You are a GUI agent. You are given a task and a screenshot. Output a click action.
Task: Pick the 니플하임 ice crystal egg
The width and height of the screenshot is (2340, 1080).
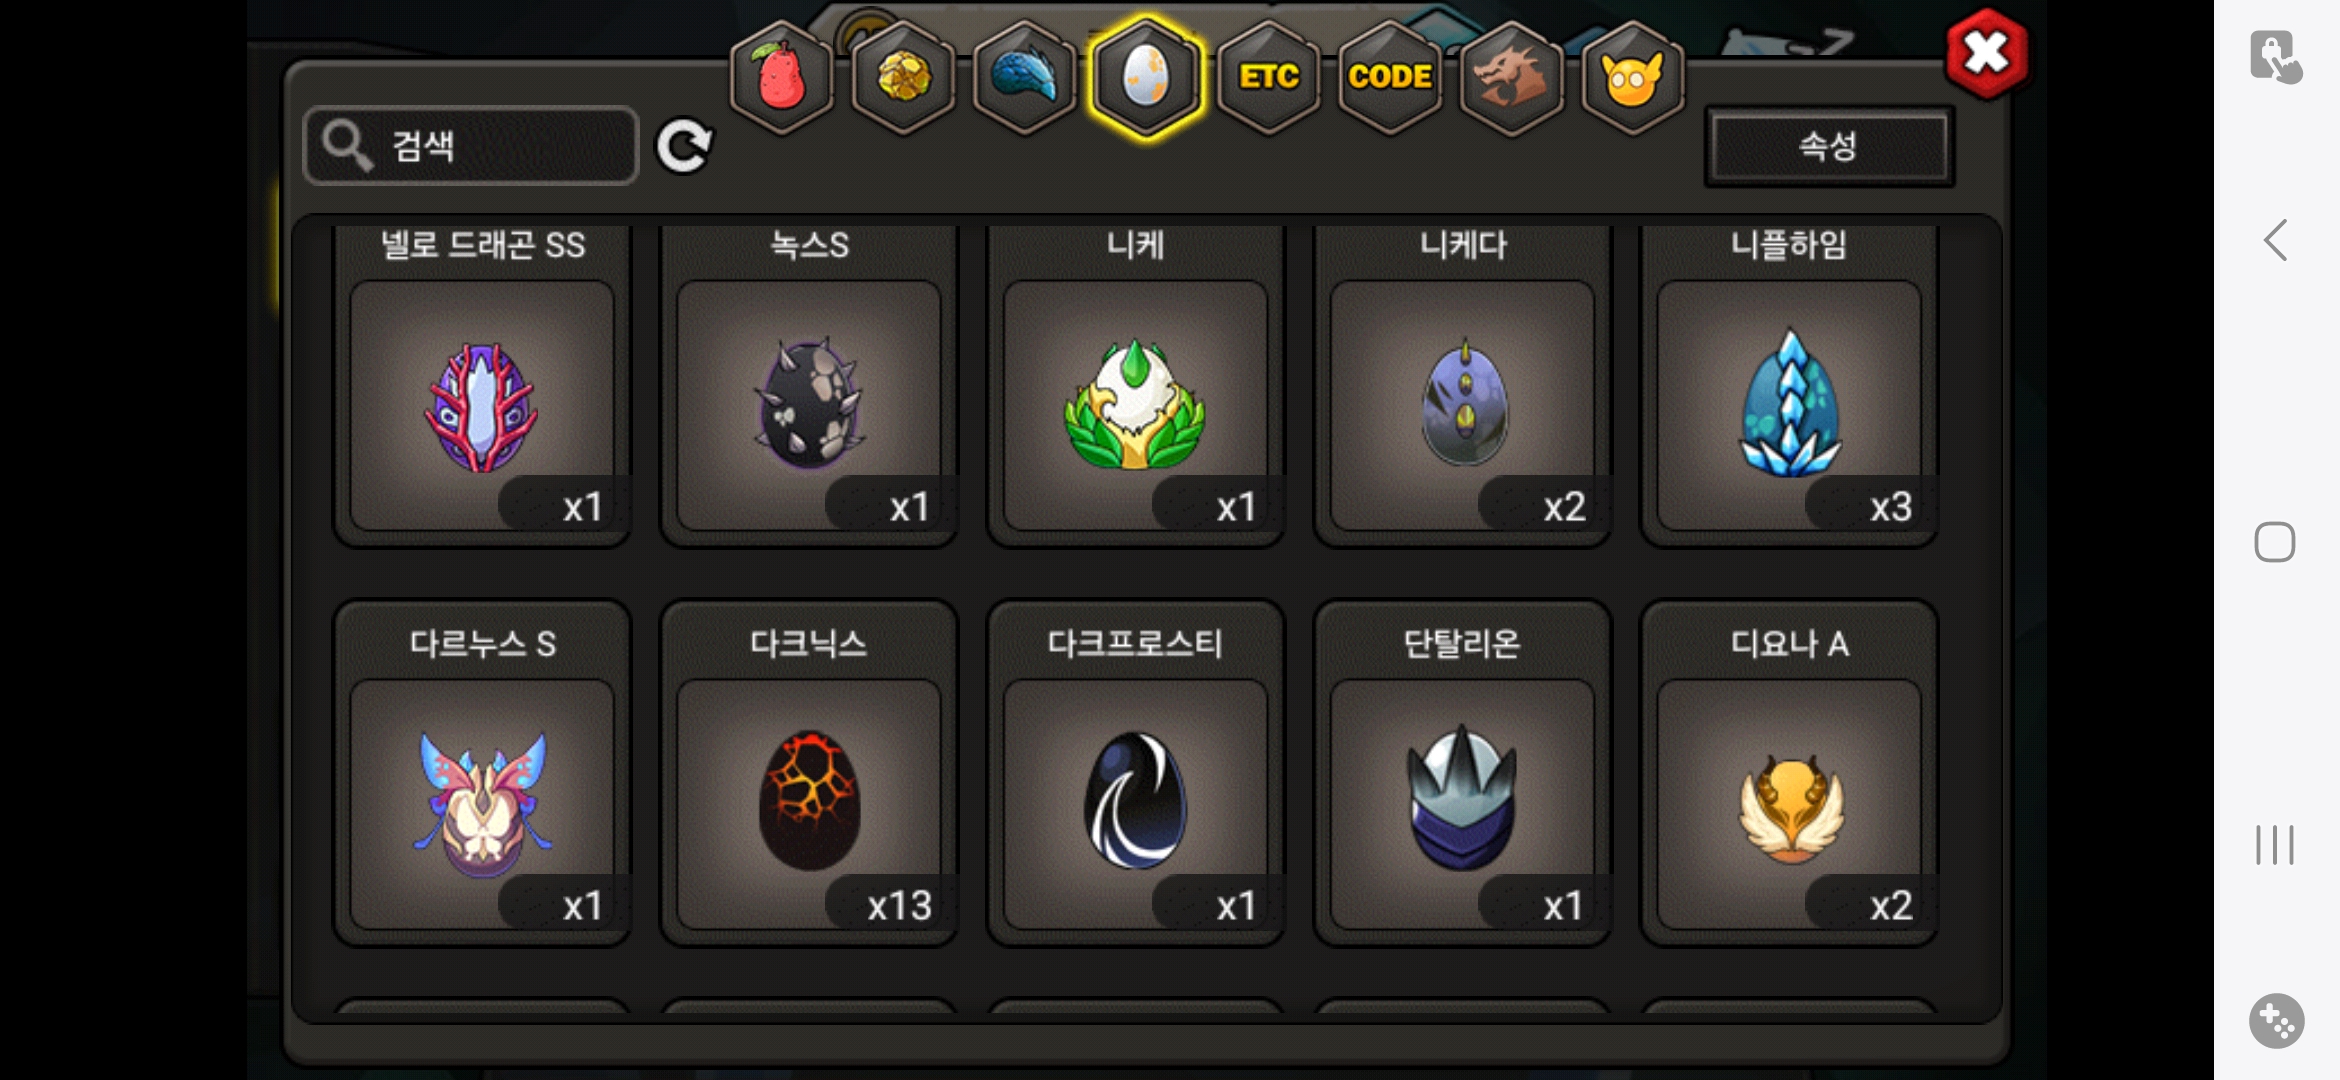1790,385
